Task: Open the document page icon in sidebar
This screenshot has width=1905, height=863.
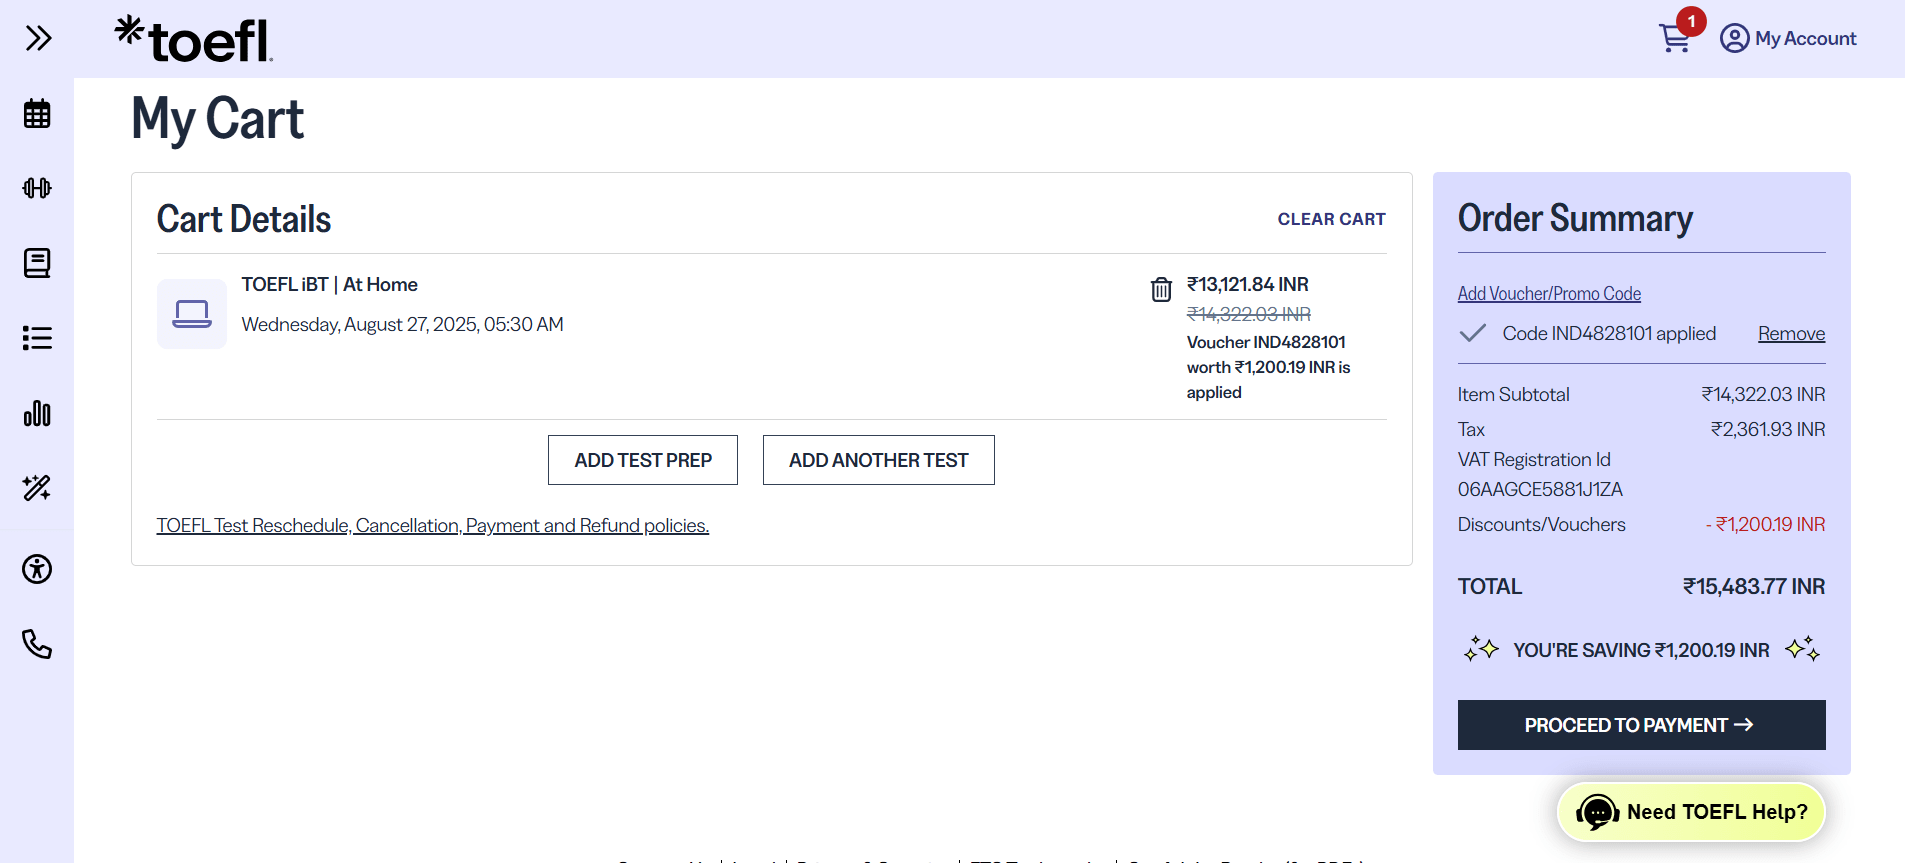Action: coord(37,263)
